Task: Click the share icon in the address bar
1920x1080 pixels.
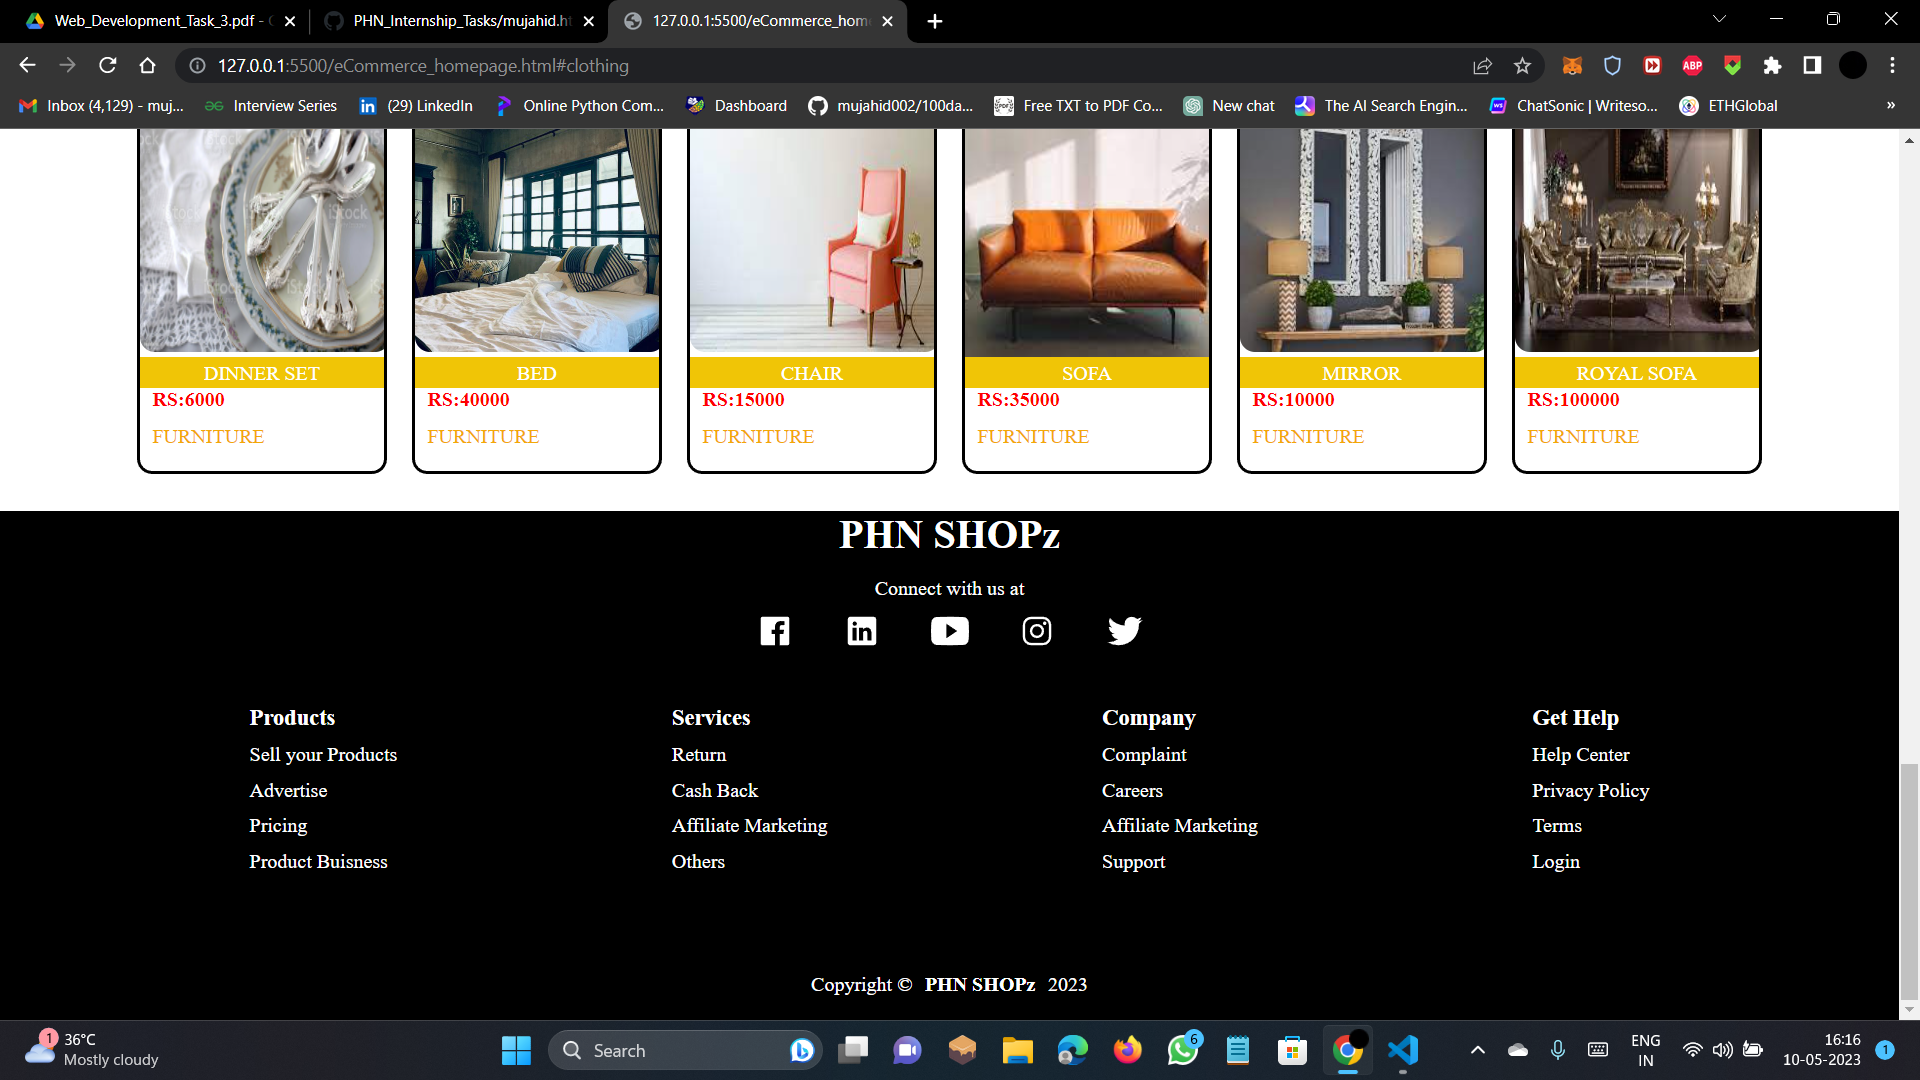Action: tap(1482, 66)
